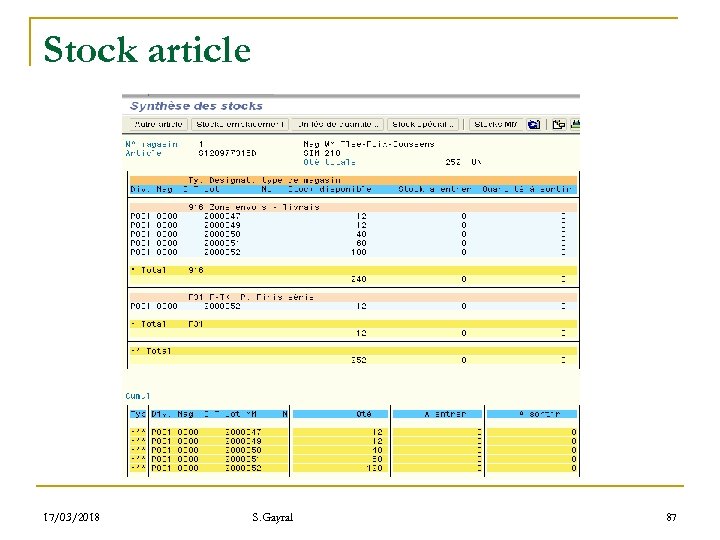Click the 'Synthèse des stocks' title
The image size is (720, 540).
coord(196,106)
